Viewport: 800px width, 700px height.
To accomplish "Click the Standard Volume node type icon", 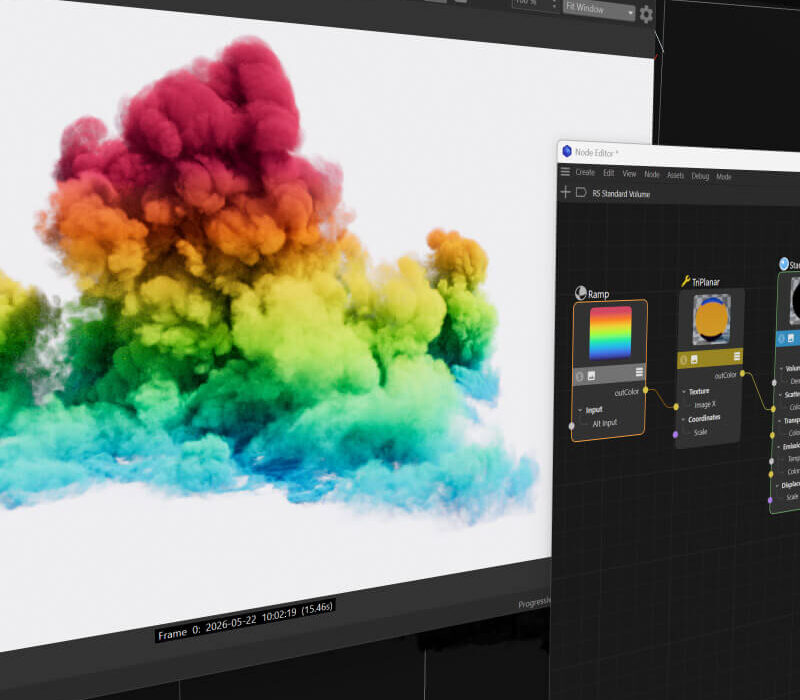I will (784, 264).
